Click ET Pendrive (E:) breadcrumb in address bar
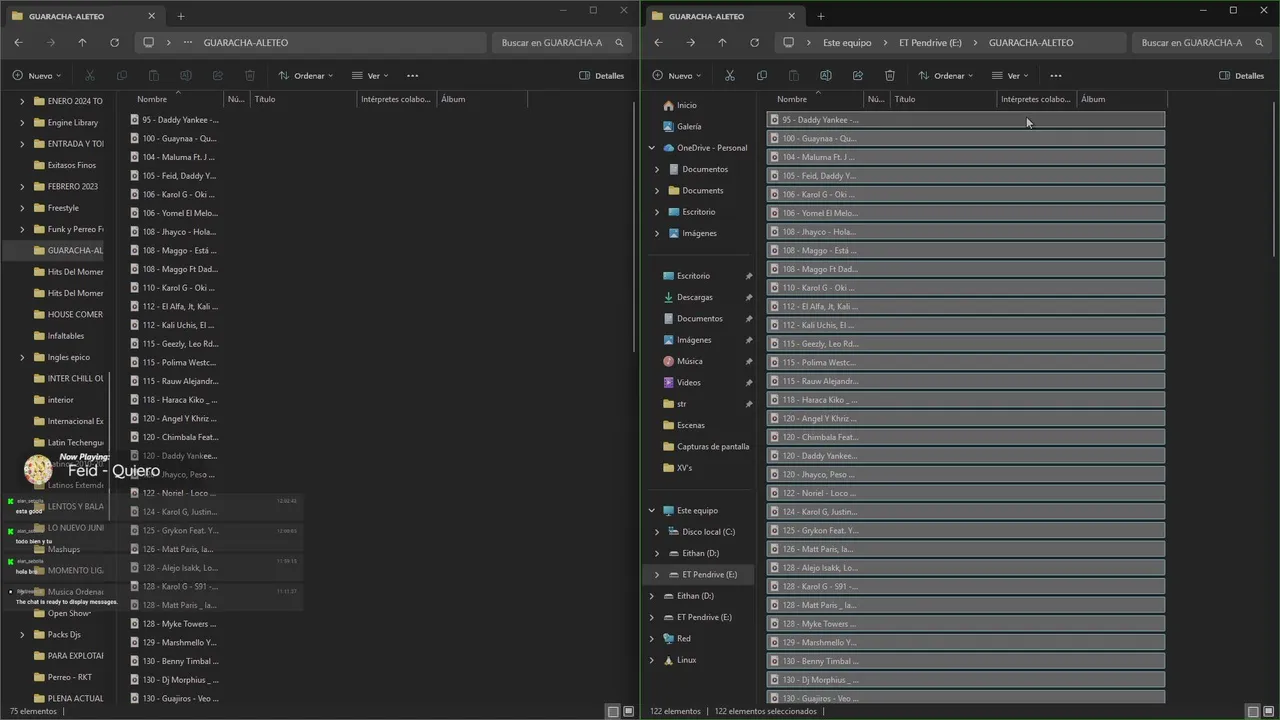Screen dimensions: 1280x720 930,42
